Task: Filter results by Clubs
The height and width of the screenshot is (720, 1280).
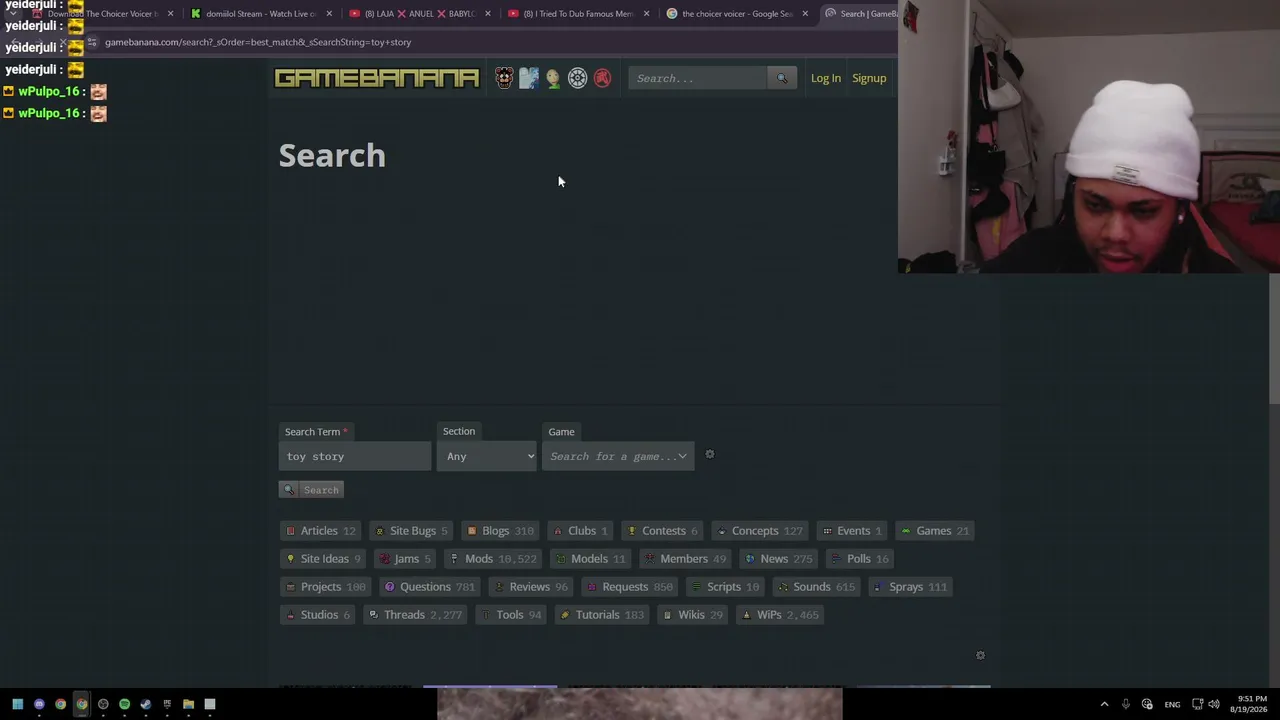Action: click(x=581, y=531)
